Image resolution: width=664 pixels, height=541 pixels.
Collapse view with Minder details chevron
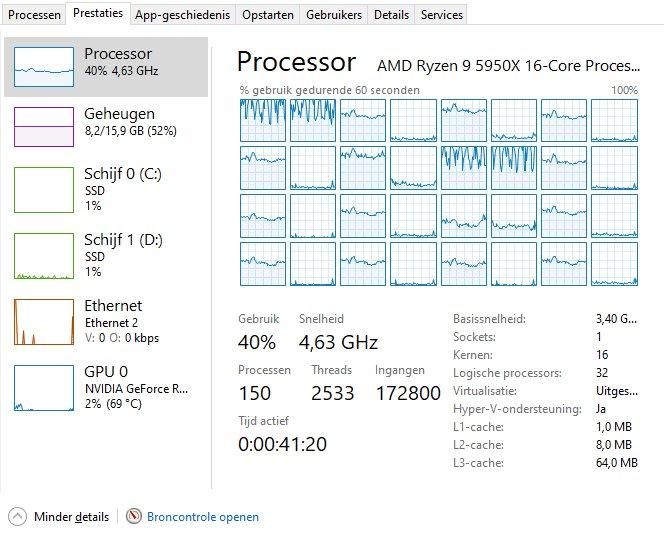pos(18,517)
